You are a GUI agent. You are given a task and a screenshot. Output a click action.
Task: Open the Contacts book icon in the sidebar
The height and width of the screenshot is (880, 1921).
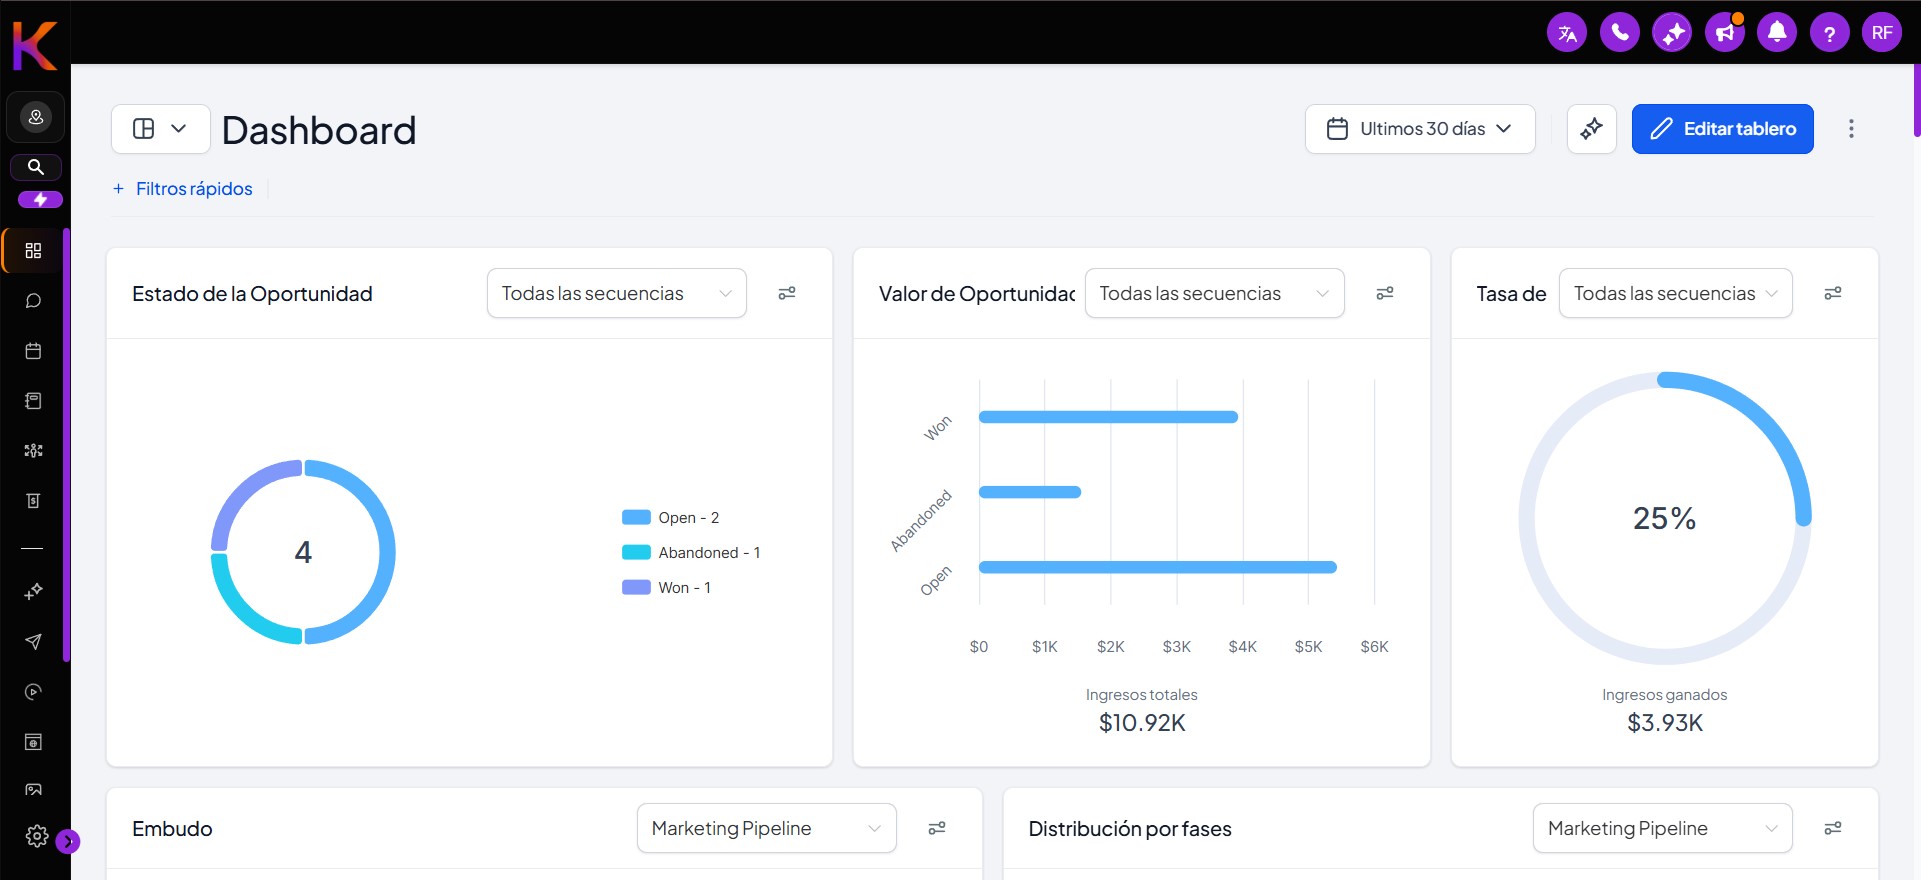point(33,401)
